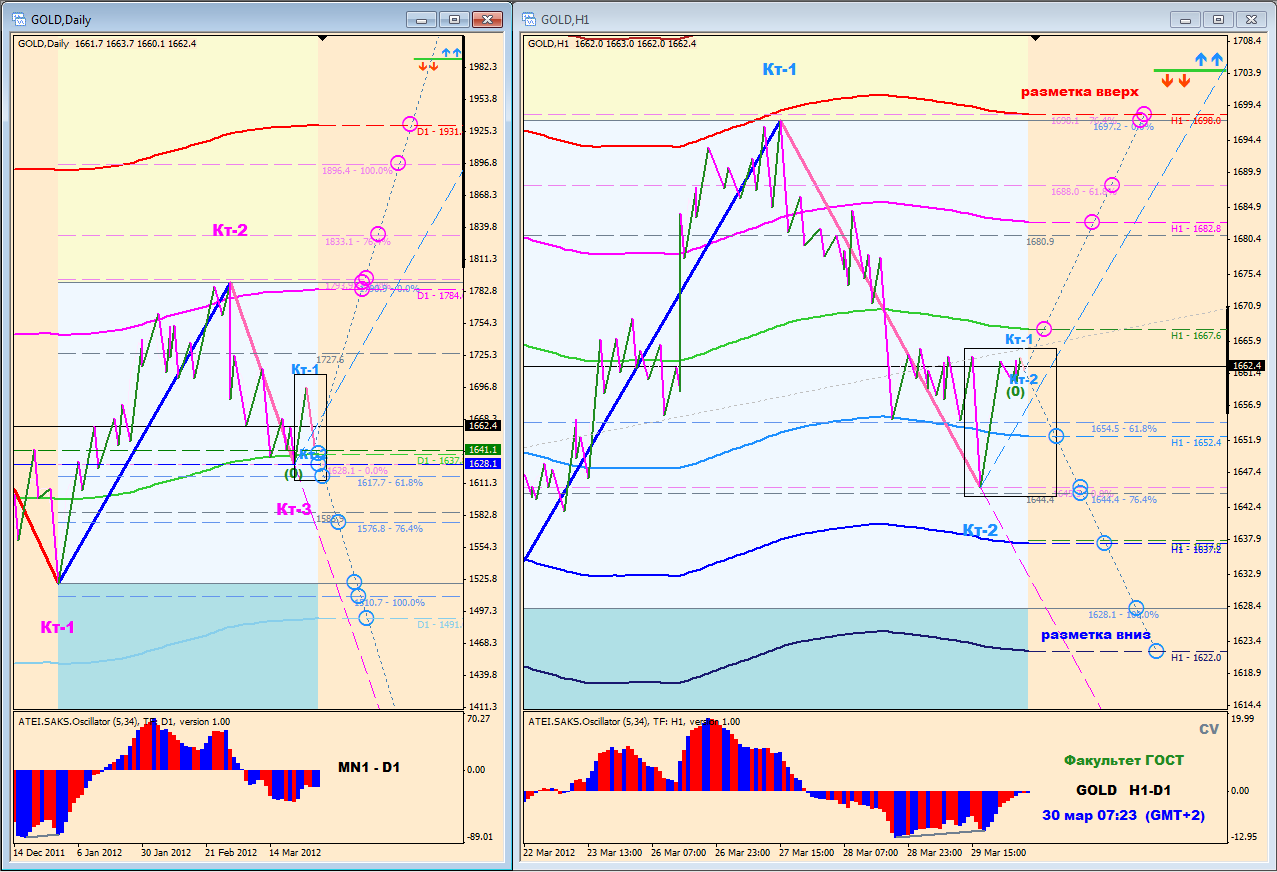Viewport: 1277px width, 872px height.
Task: Click the 1708.4 value on H1 price axis
Action: coord(1247,41)
